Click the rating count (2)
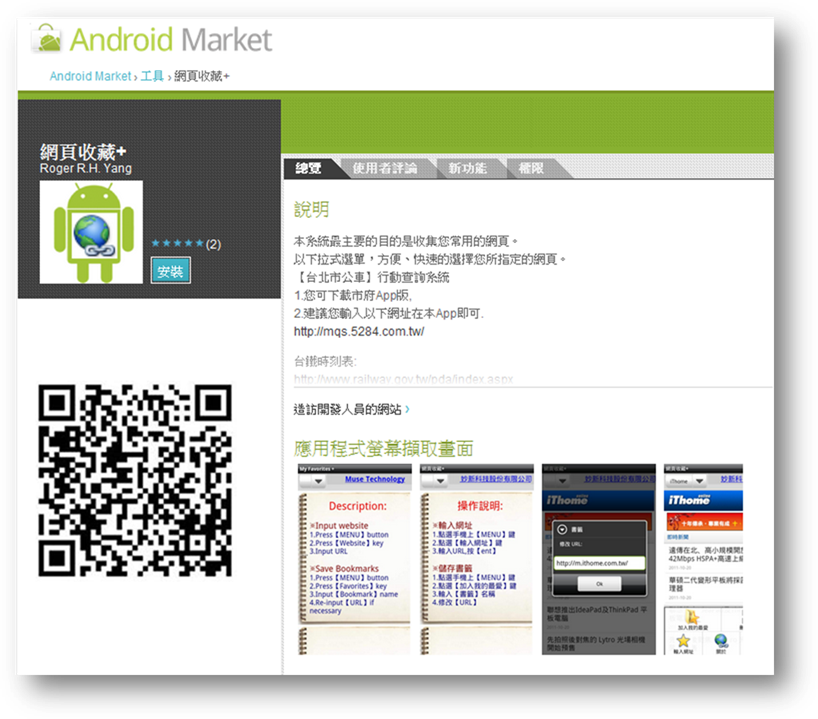 click(x=213, y=244)
